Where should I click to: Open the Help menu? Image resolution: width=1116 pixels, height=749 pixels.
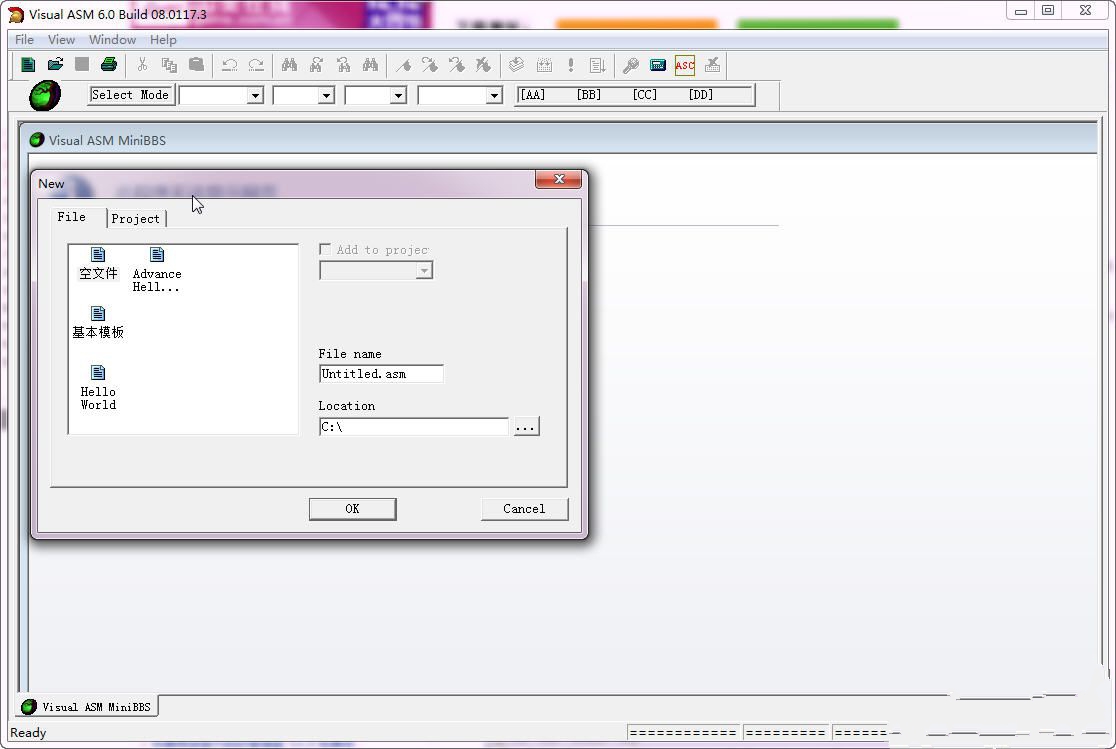coord(163,40)
